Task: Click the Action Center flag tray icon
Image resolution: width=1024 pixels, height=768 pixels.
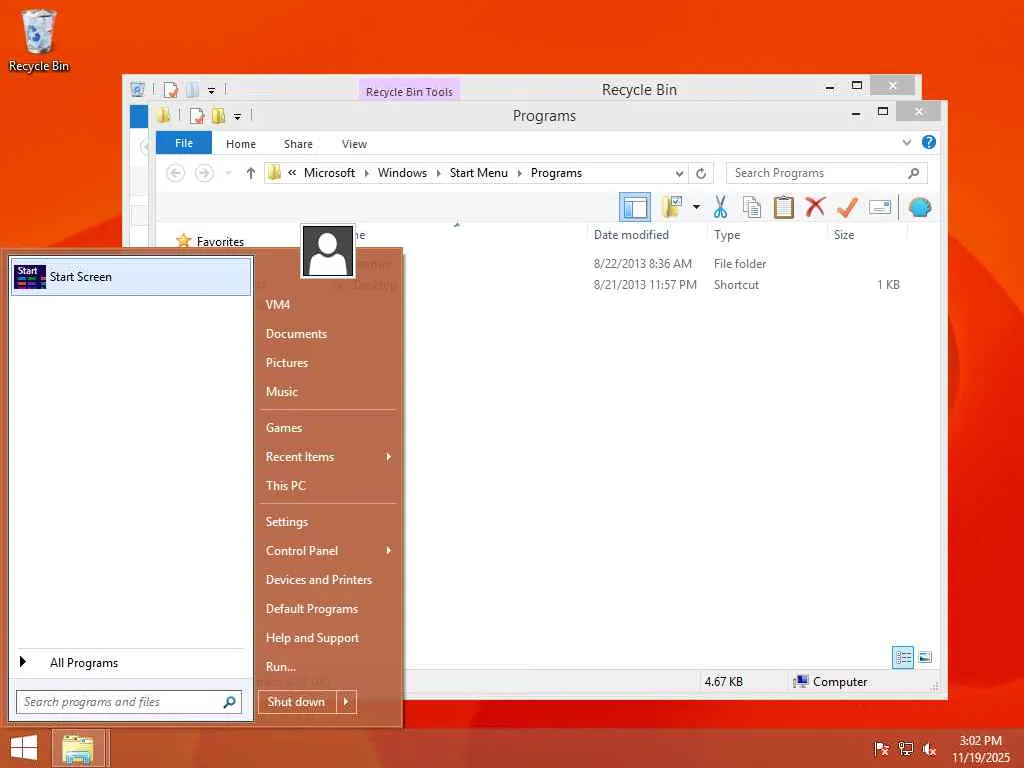Action: (x=881, y=749)
